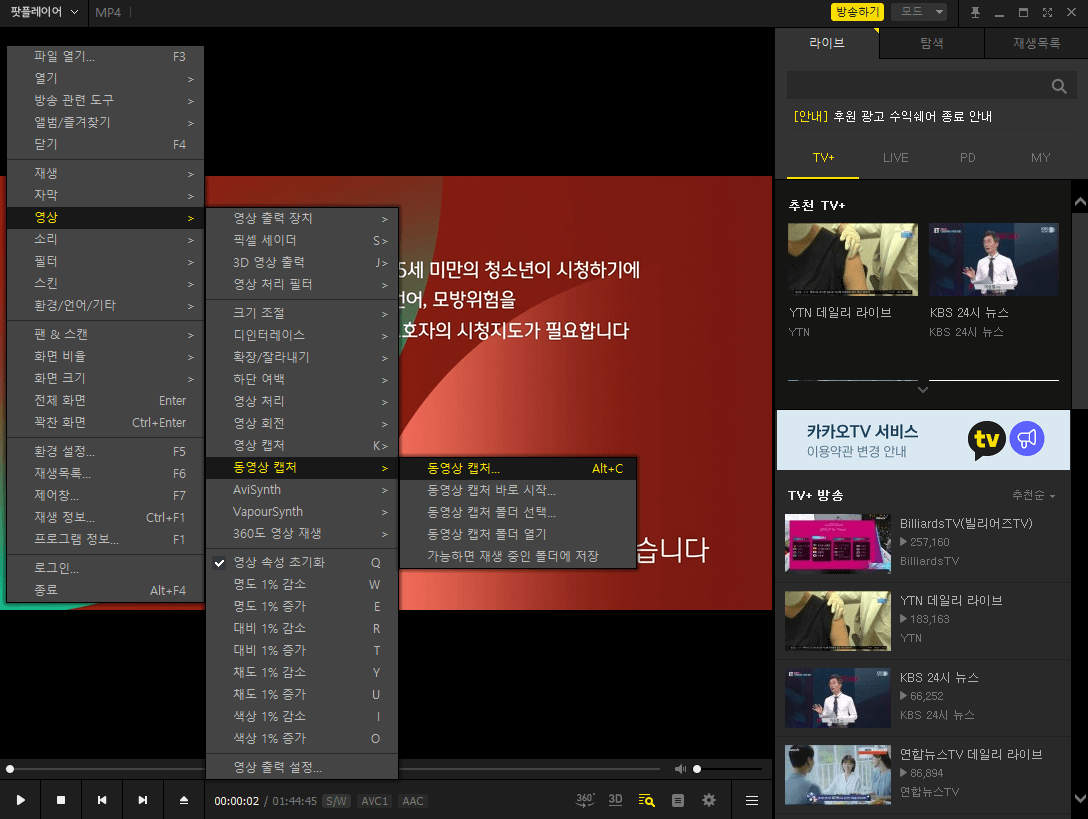Viewport: 1088px width, 819px height.
Task: Open the settings gear icon
Action: tap(708, 800)
